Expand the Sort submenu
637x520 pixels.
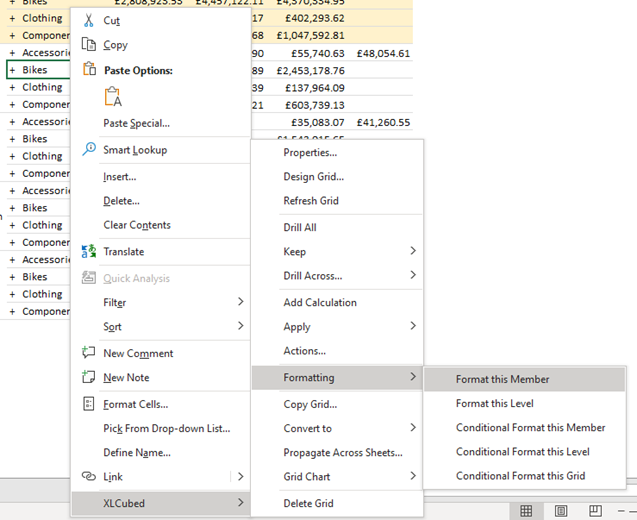click(x=240, y=326)
